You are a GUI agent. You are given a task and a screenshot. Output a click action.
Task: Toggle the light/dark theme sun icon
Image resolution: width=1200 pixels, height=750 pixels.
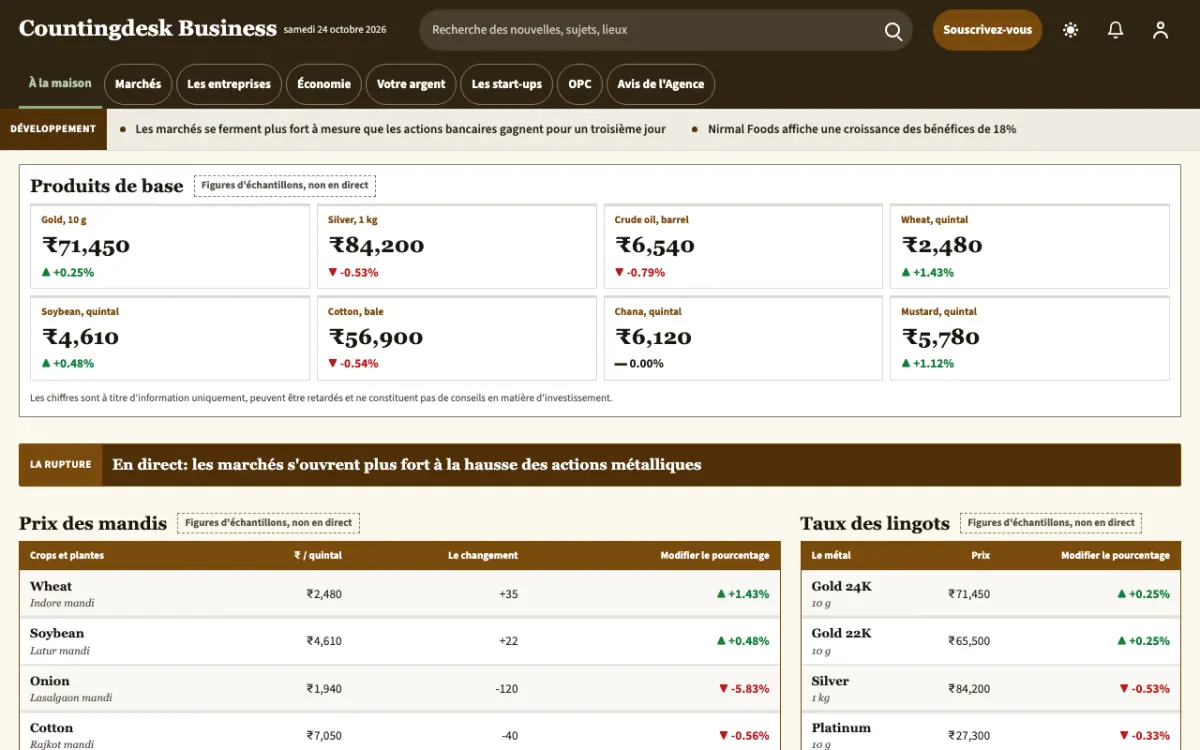[x=1071, y=30]
